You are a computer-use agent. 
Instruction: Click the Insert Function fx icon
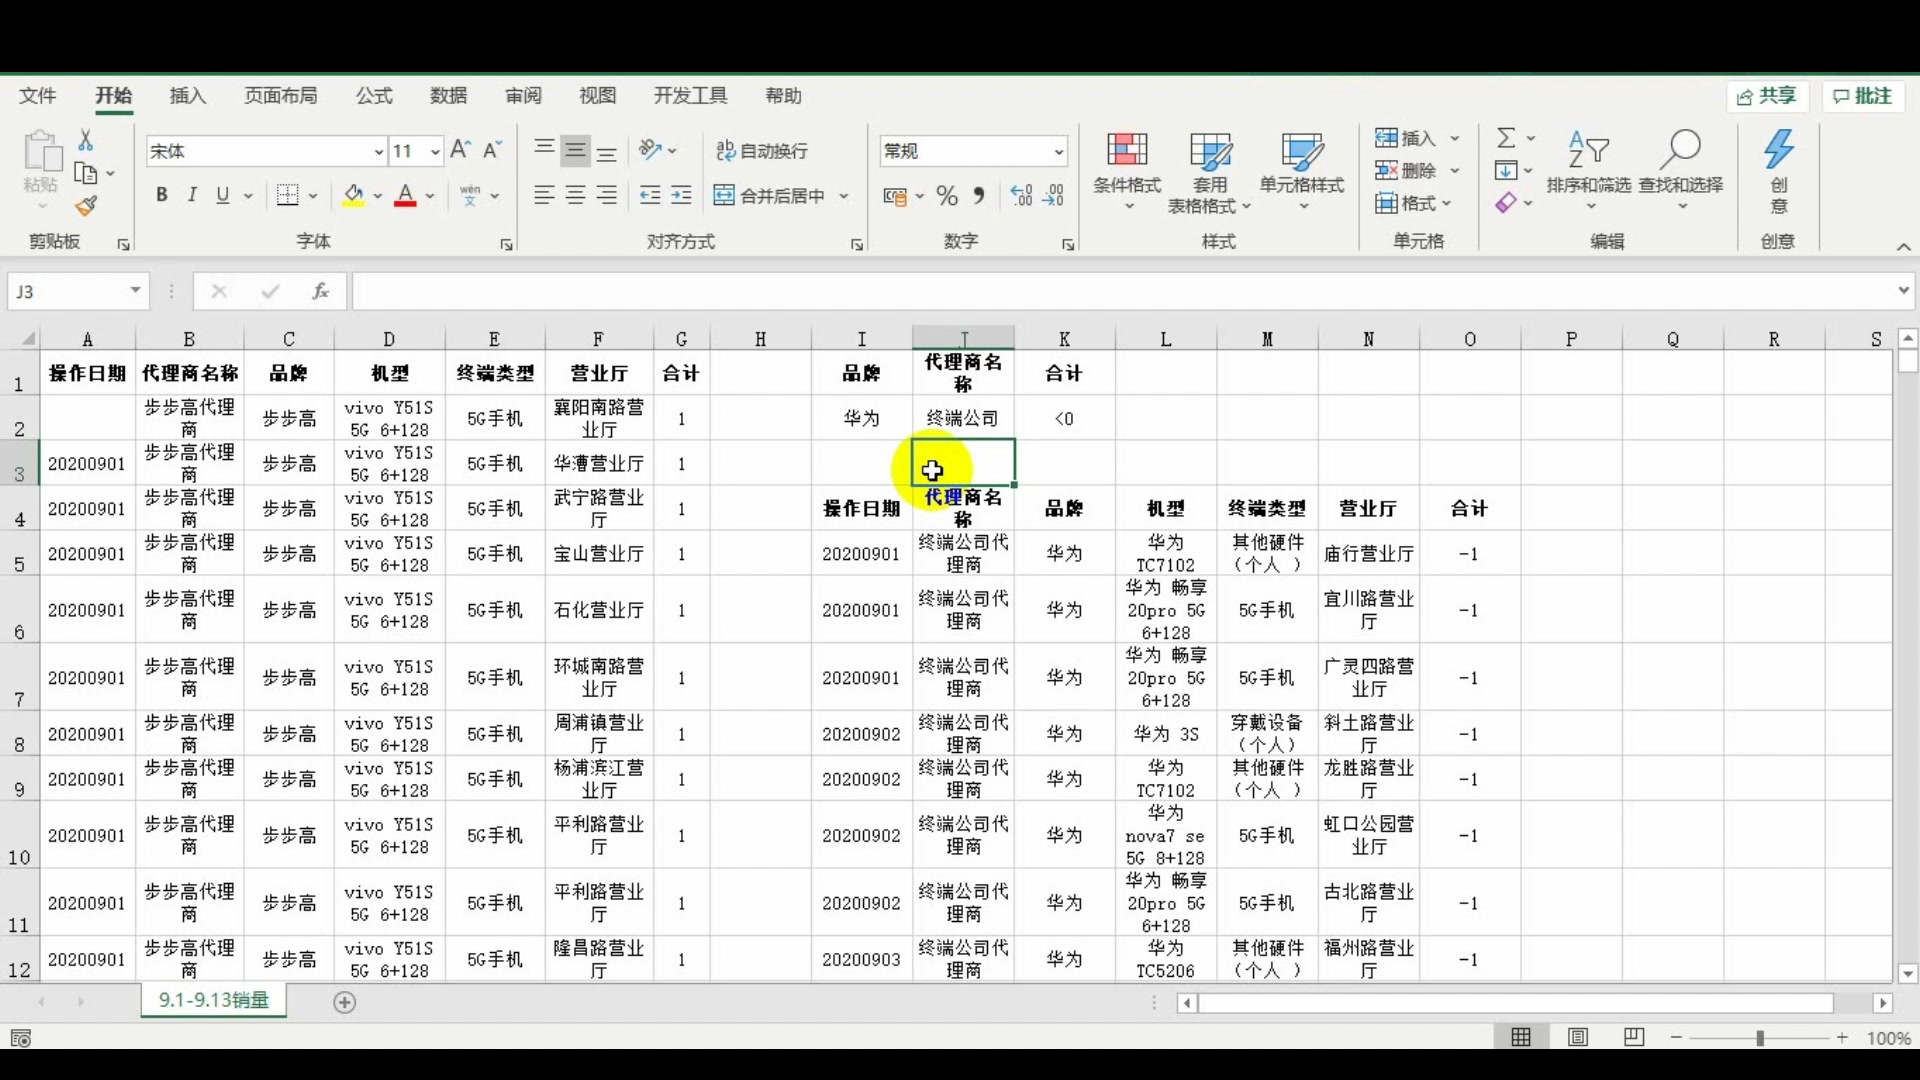click(x=320, y=291)
